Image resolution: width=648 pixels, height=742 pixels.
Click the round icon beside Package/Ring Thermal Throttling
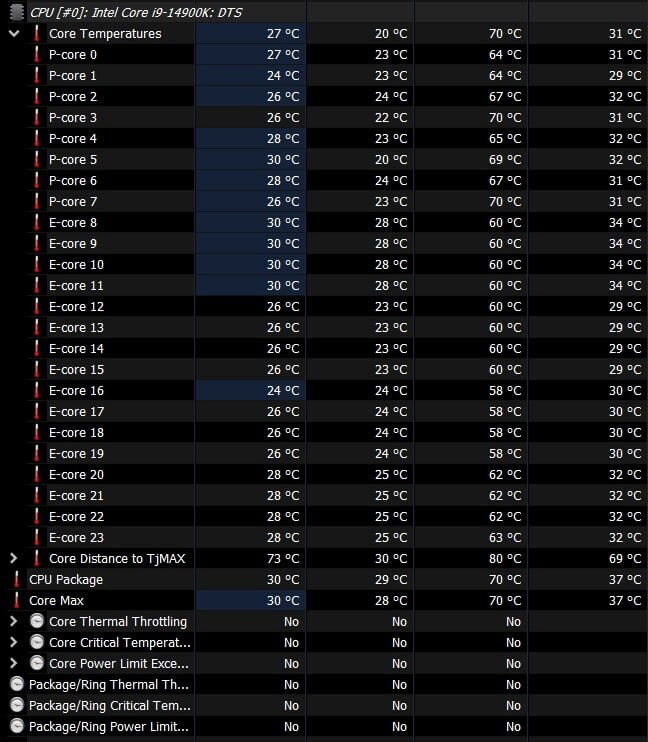click(17, 684)
